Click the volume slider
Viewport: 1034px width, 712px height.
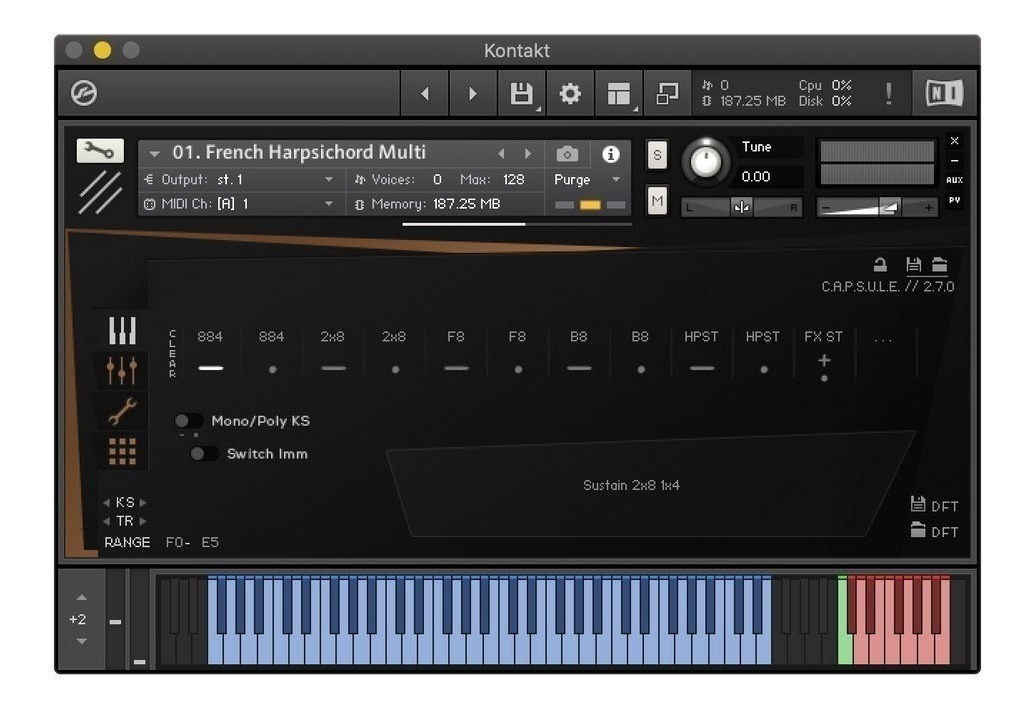tap(878, 208)
